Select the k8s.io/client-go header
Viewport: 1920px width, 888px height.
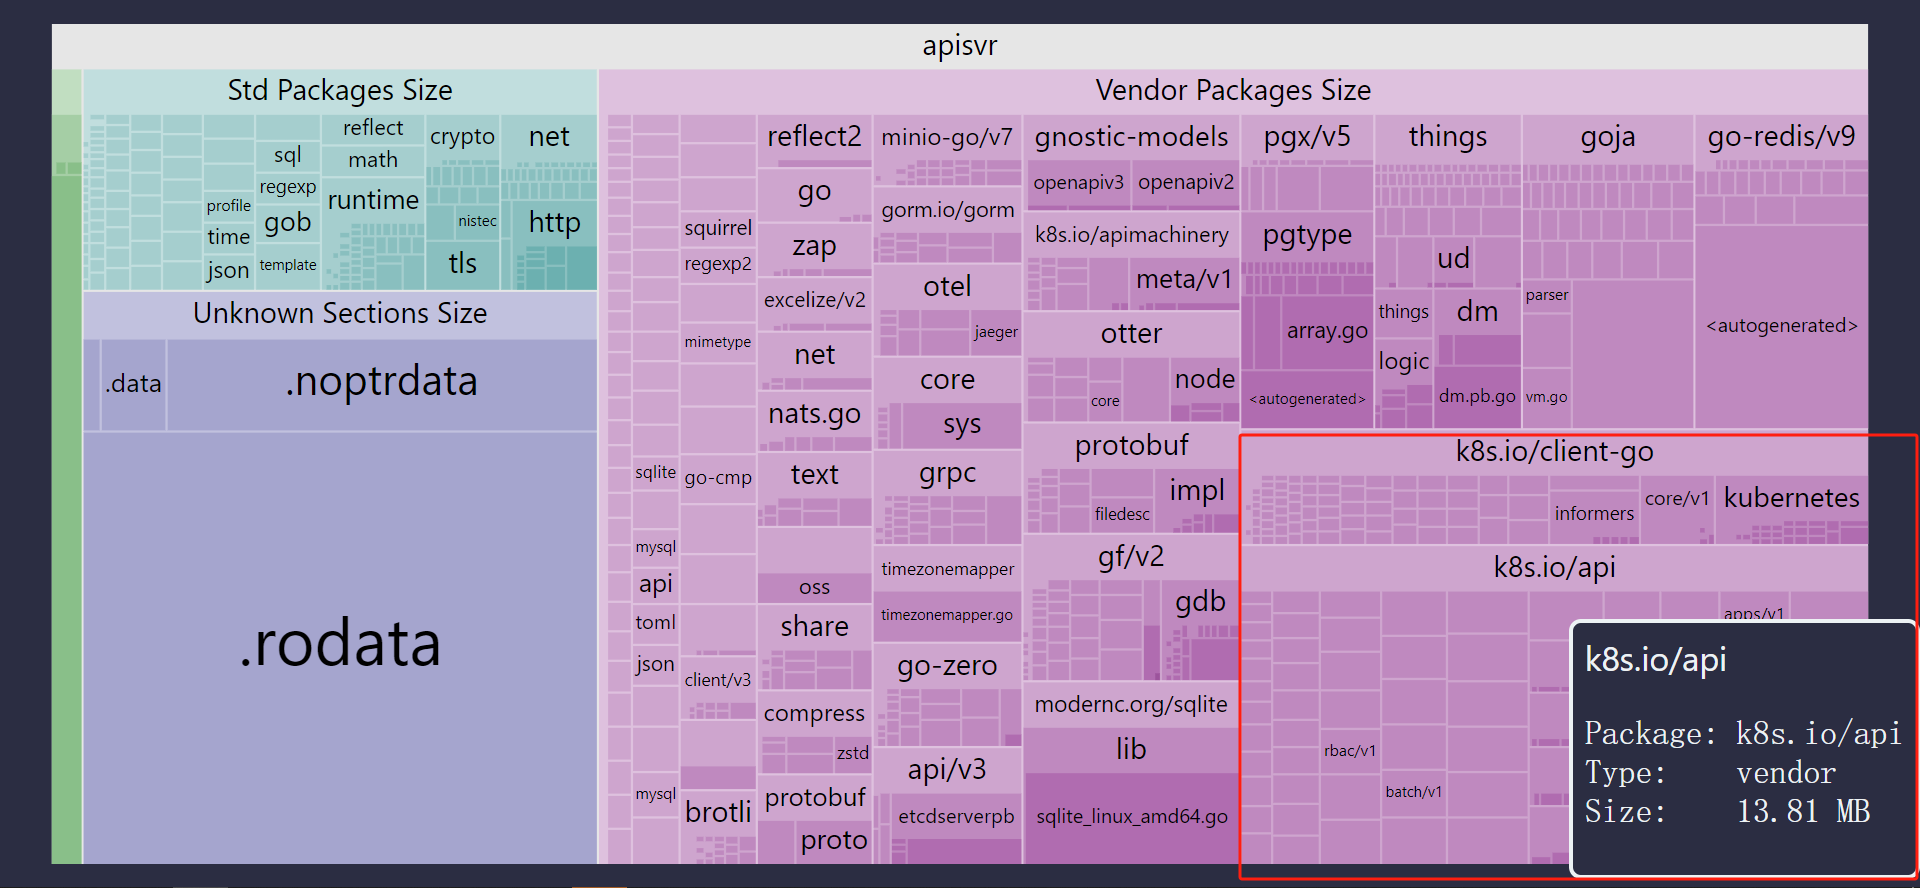point(1553,452)
